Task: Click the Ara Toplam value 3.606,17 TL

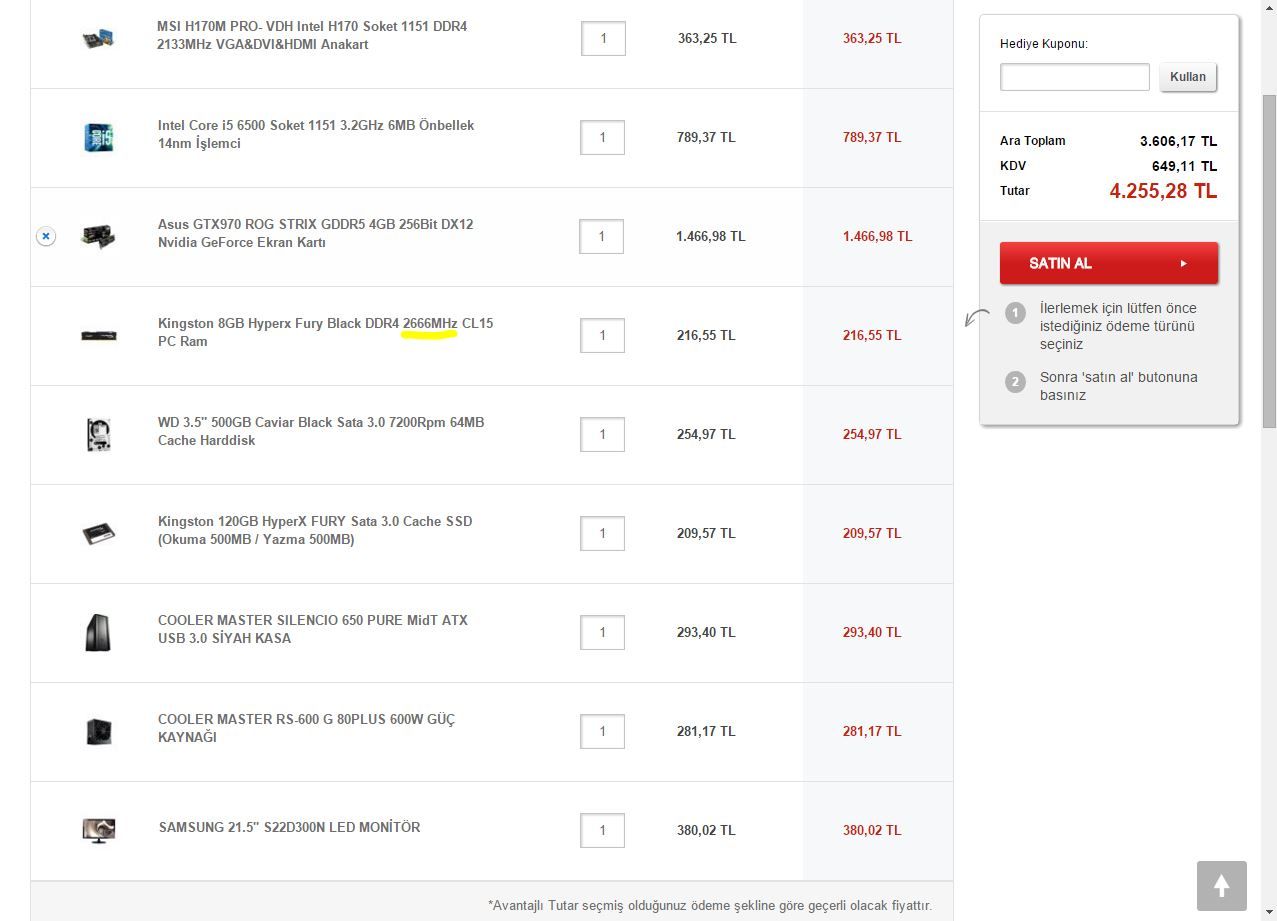Action: click(1178, 141)
